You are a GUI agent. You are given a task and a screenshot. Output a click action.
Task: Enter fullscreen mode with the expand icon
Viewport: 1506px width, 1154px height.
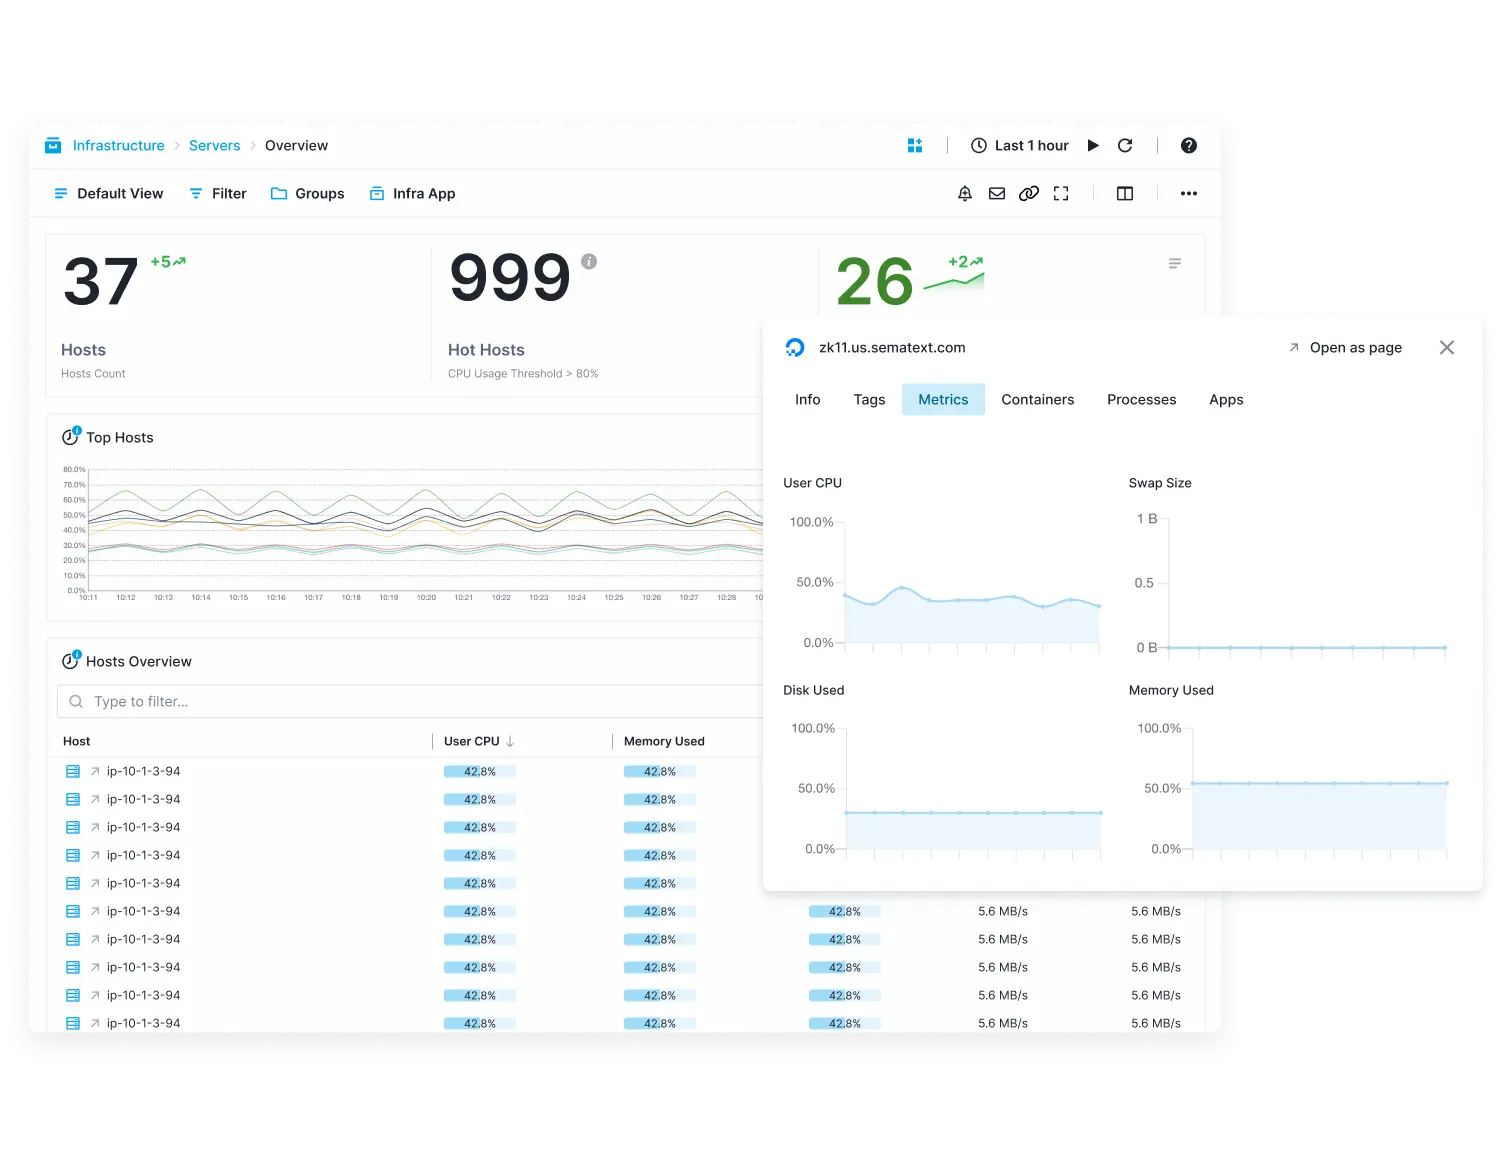point(1061,194)
